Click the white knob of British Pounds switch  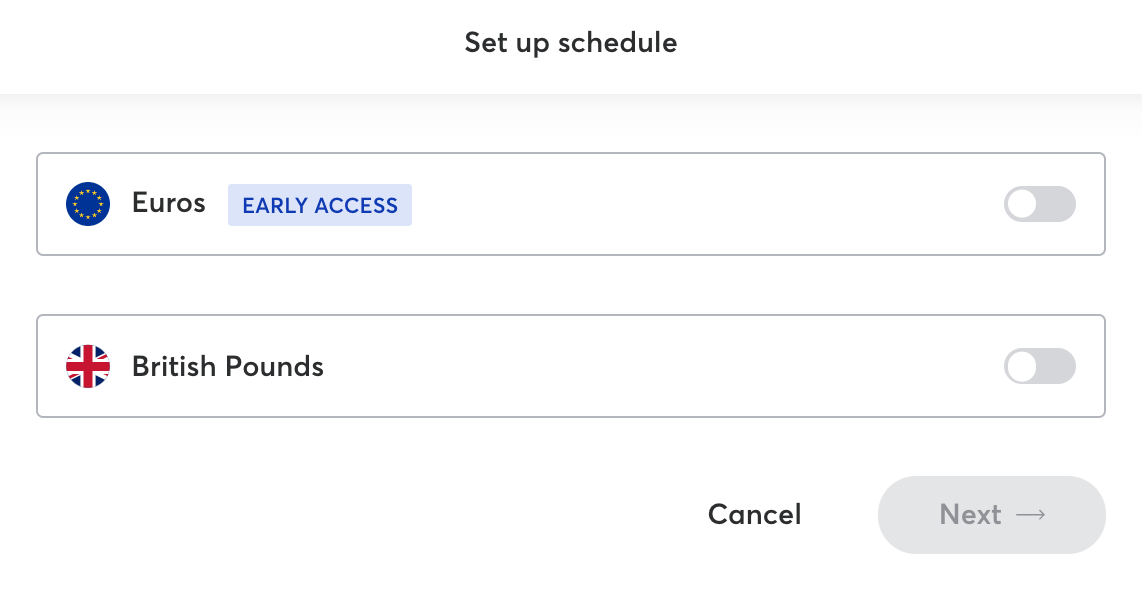pyautogui.click(x=1023, y=366)
